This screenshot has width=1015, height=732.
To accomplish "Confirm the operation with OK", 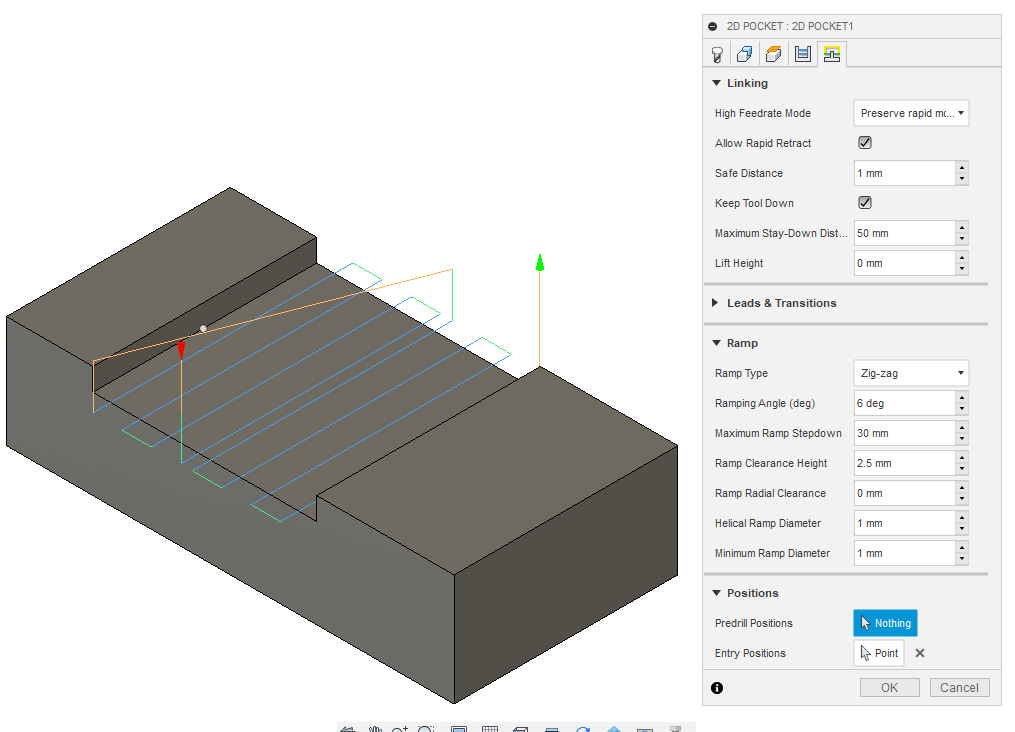I will pos(888,687).
